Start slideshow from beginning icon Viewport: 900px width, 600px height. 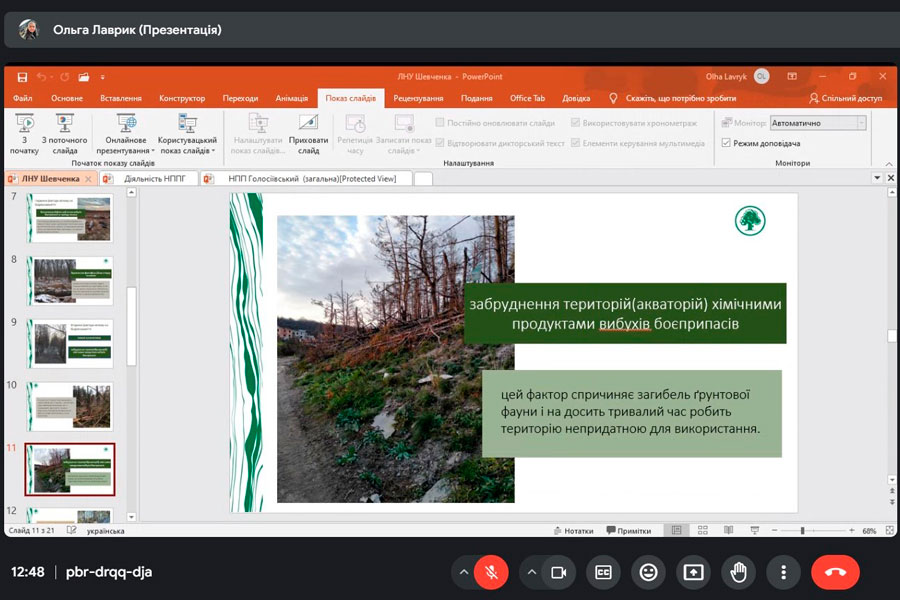[25, 123]
